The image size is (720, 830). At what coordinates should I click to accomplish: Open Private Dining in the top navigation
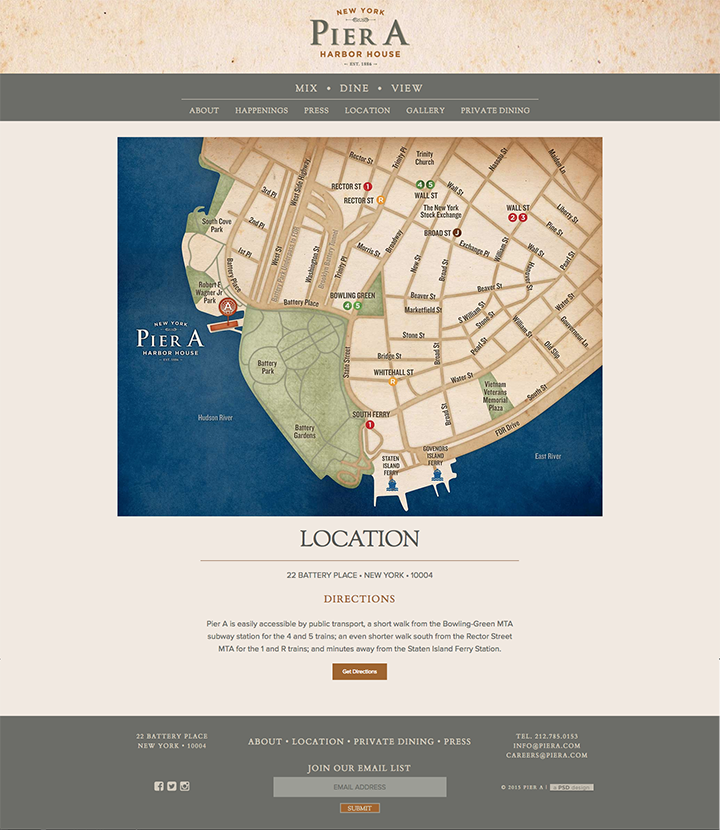pyautogui.click(x=495, y=110)
